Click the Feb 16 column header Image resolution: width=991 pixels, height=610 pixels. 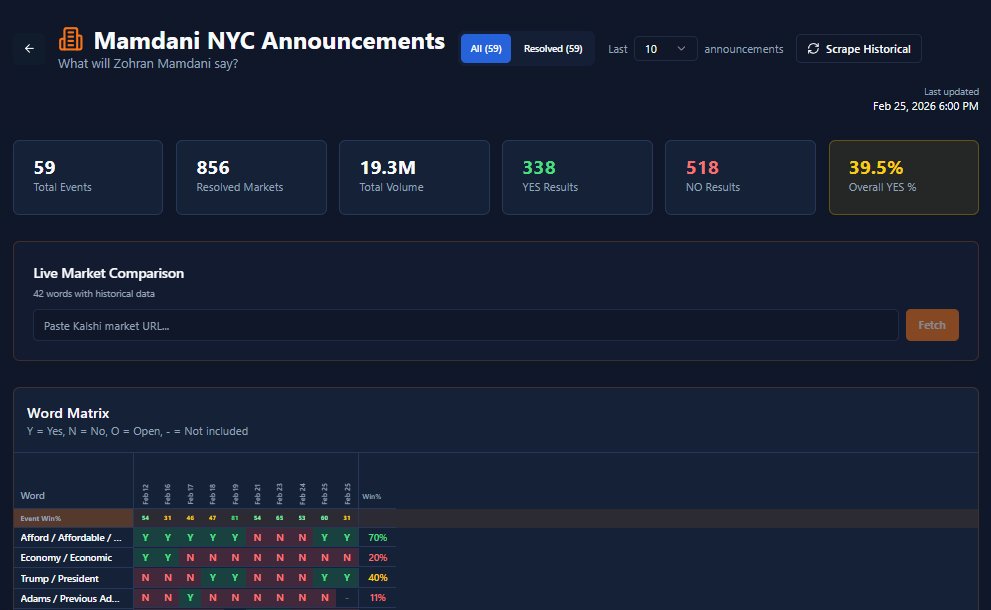pos(167,494)
